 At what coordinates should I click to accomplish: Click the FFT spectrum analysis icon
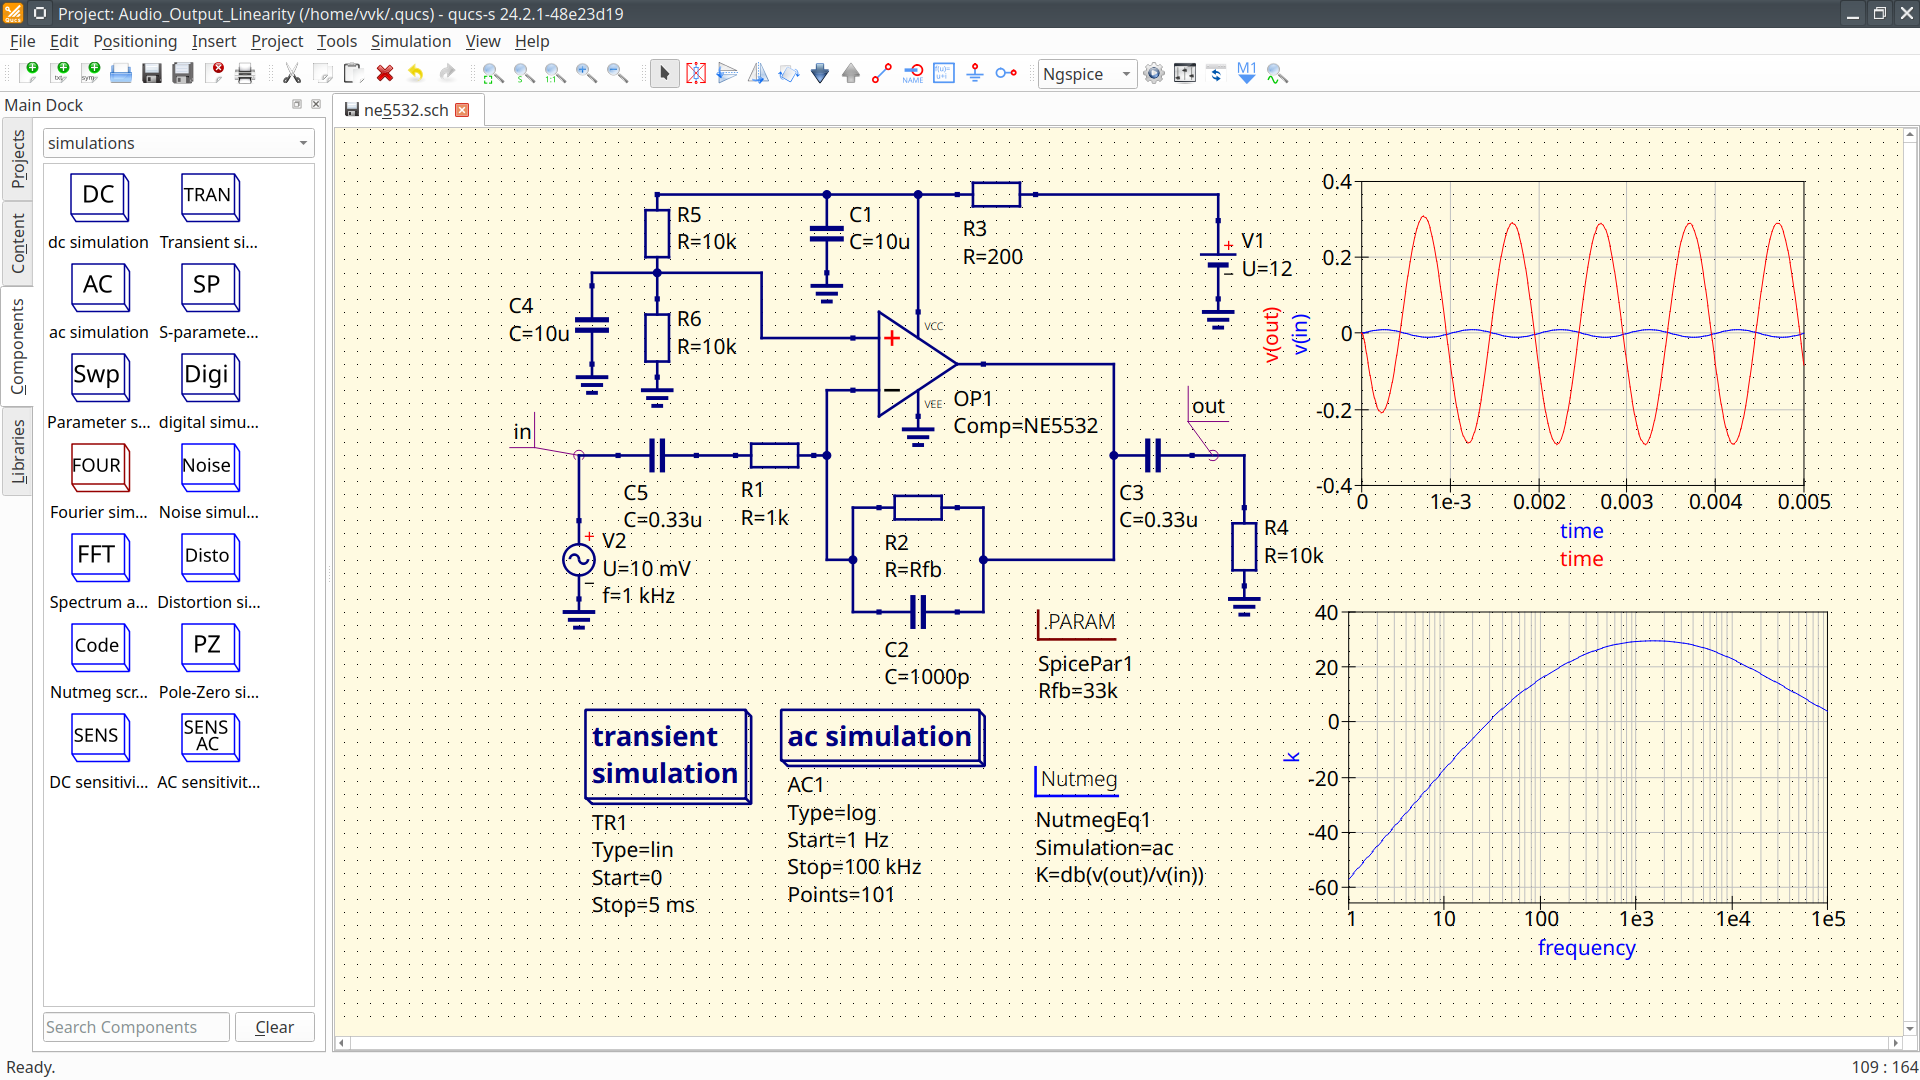[x=98, y=555]
